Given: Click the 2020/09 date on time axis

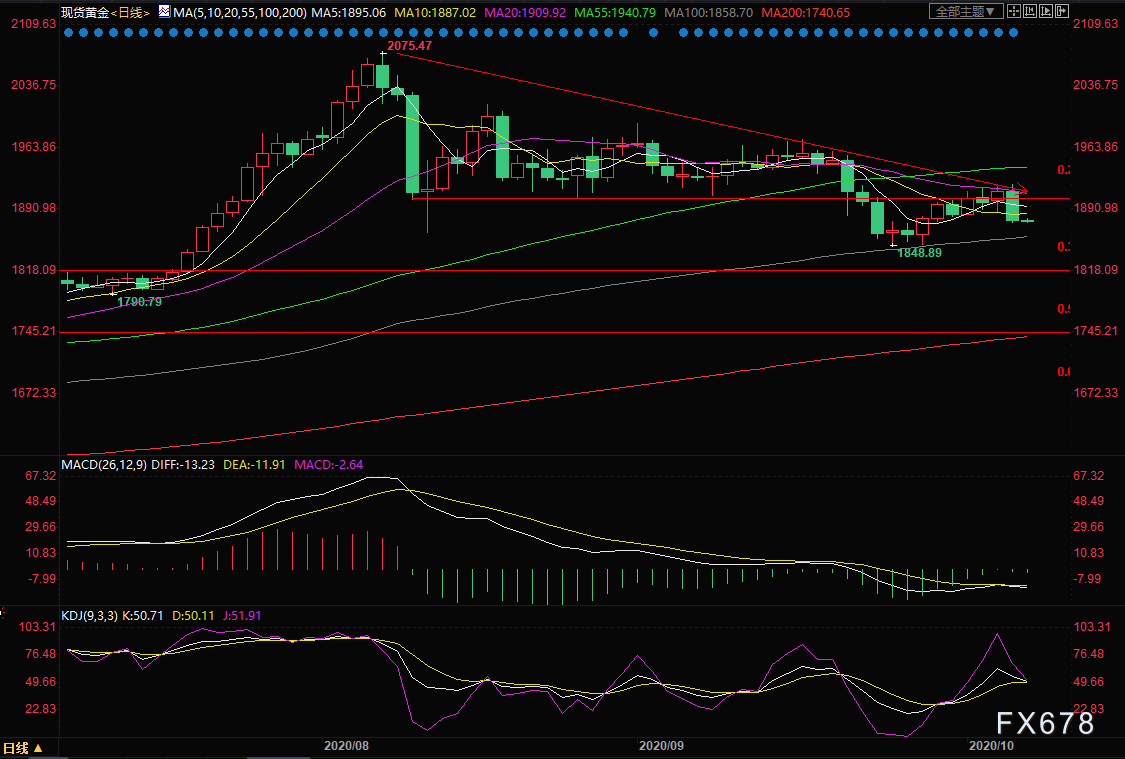Looking at the screenshot, I should 660,745.
